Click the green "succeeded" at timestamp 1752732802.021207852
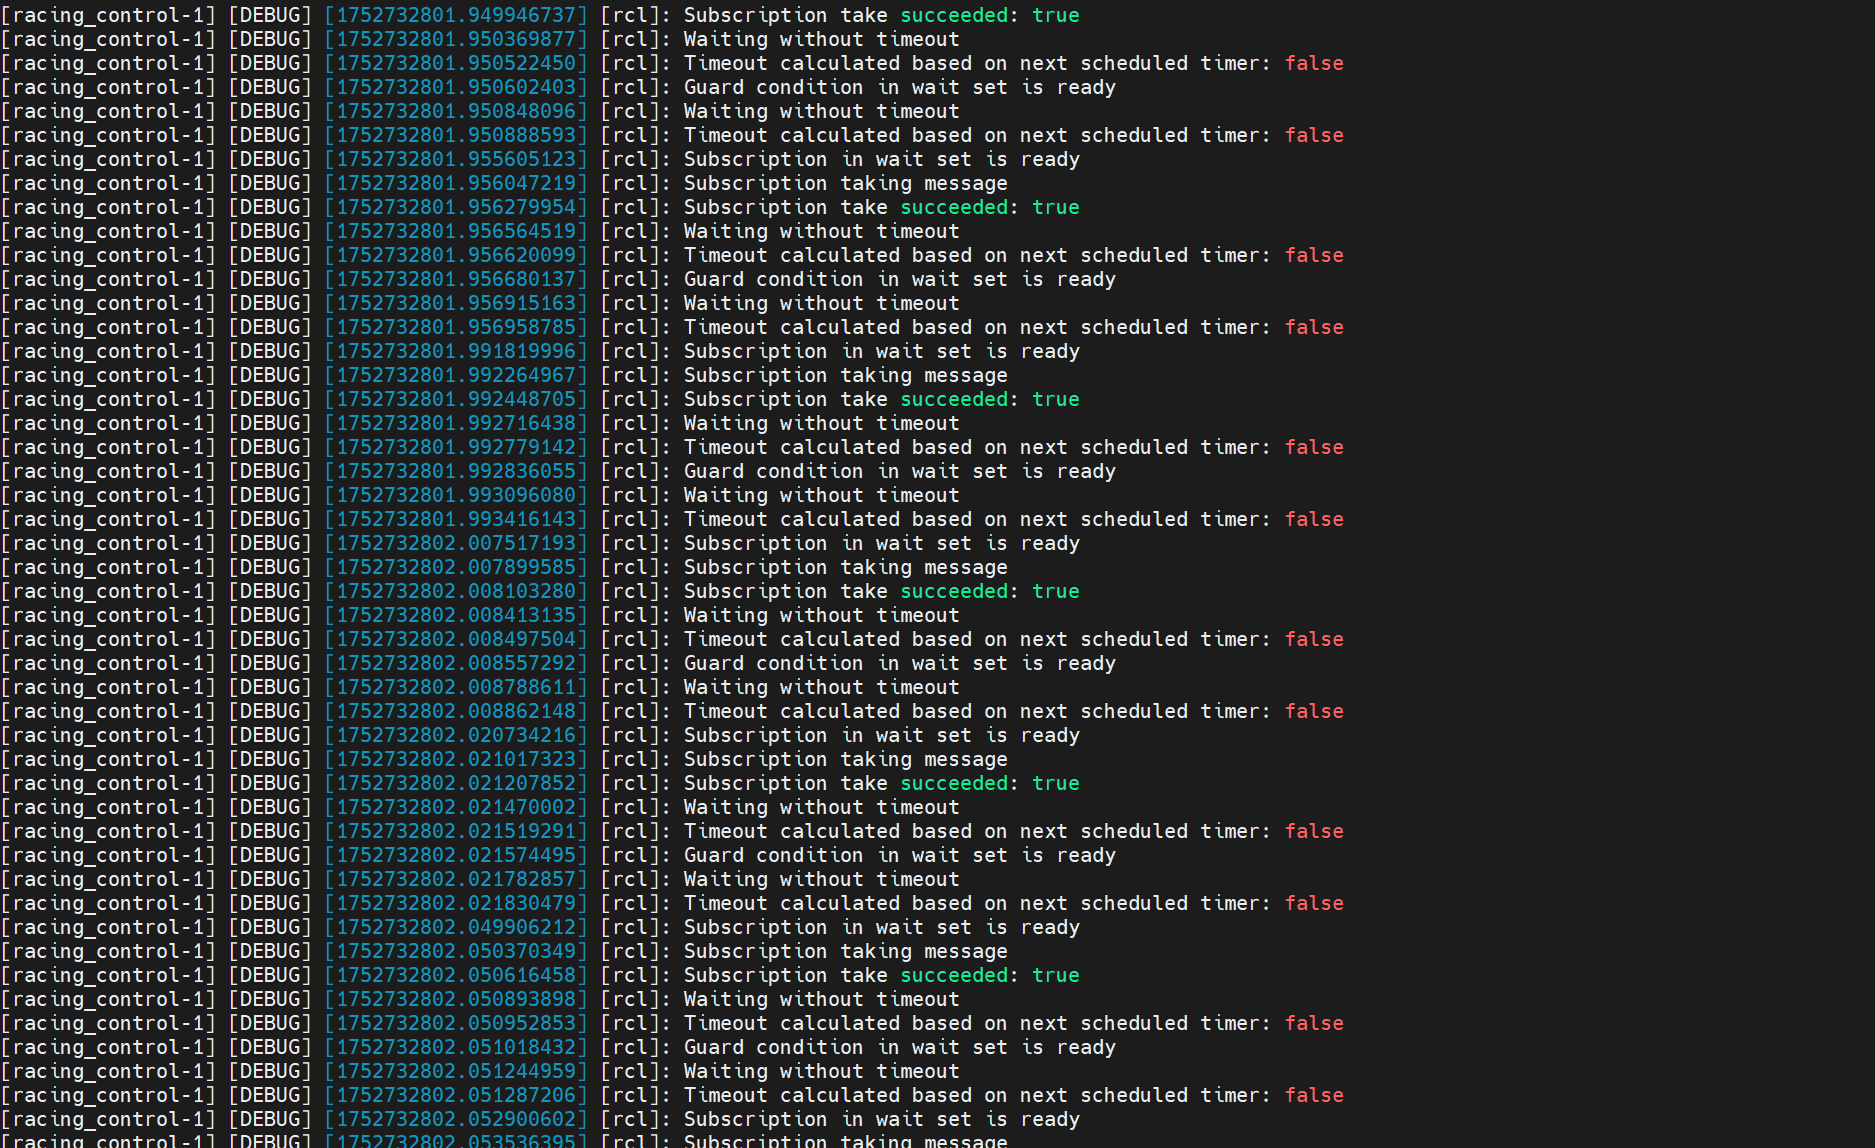 (x=954, y=783)
